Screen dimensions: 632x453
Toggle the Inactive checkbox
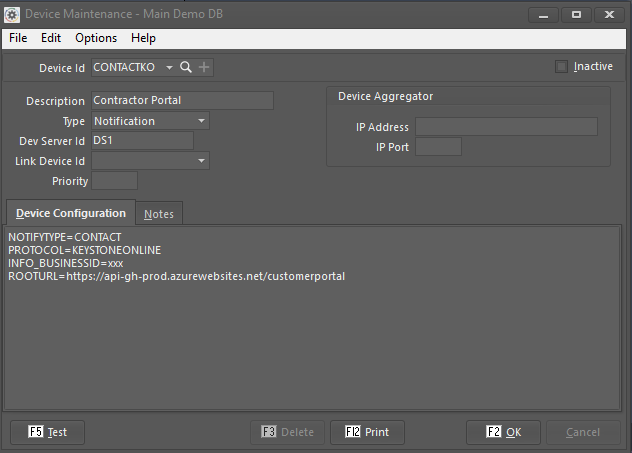562,67
